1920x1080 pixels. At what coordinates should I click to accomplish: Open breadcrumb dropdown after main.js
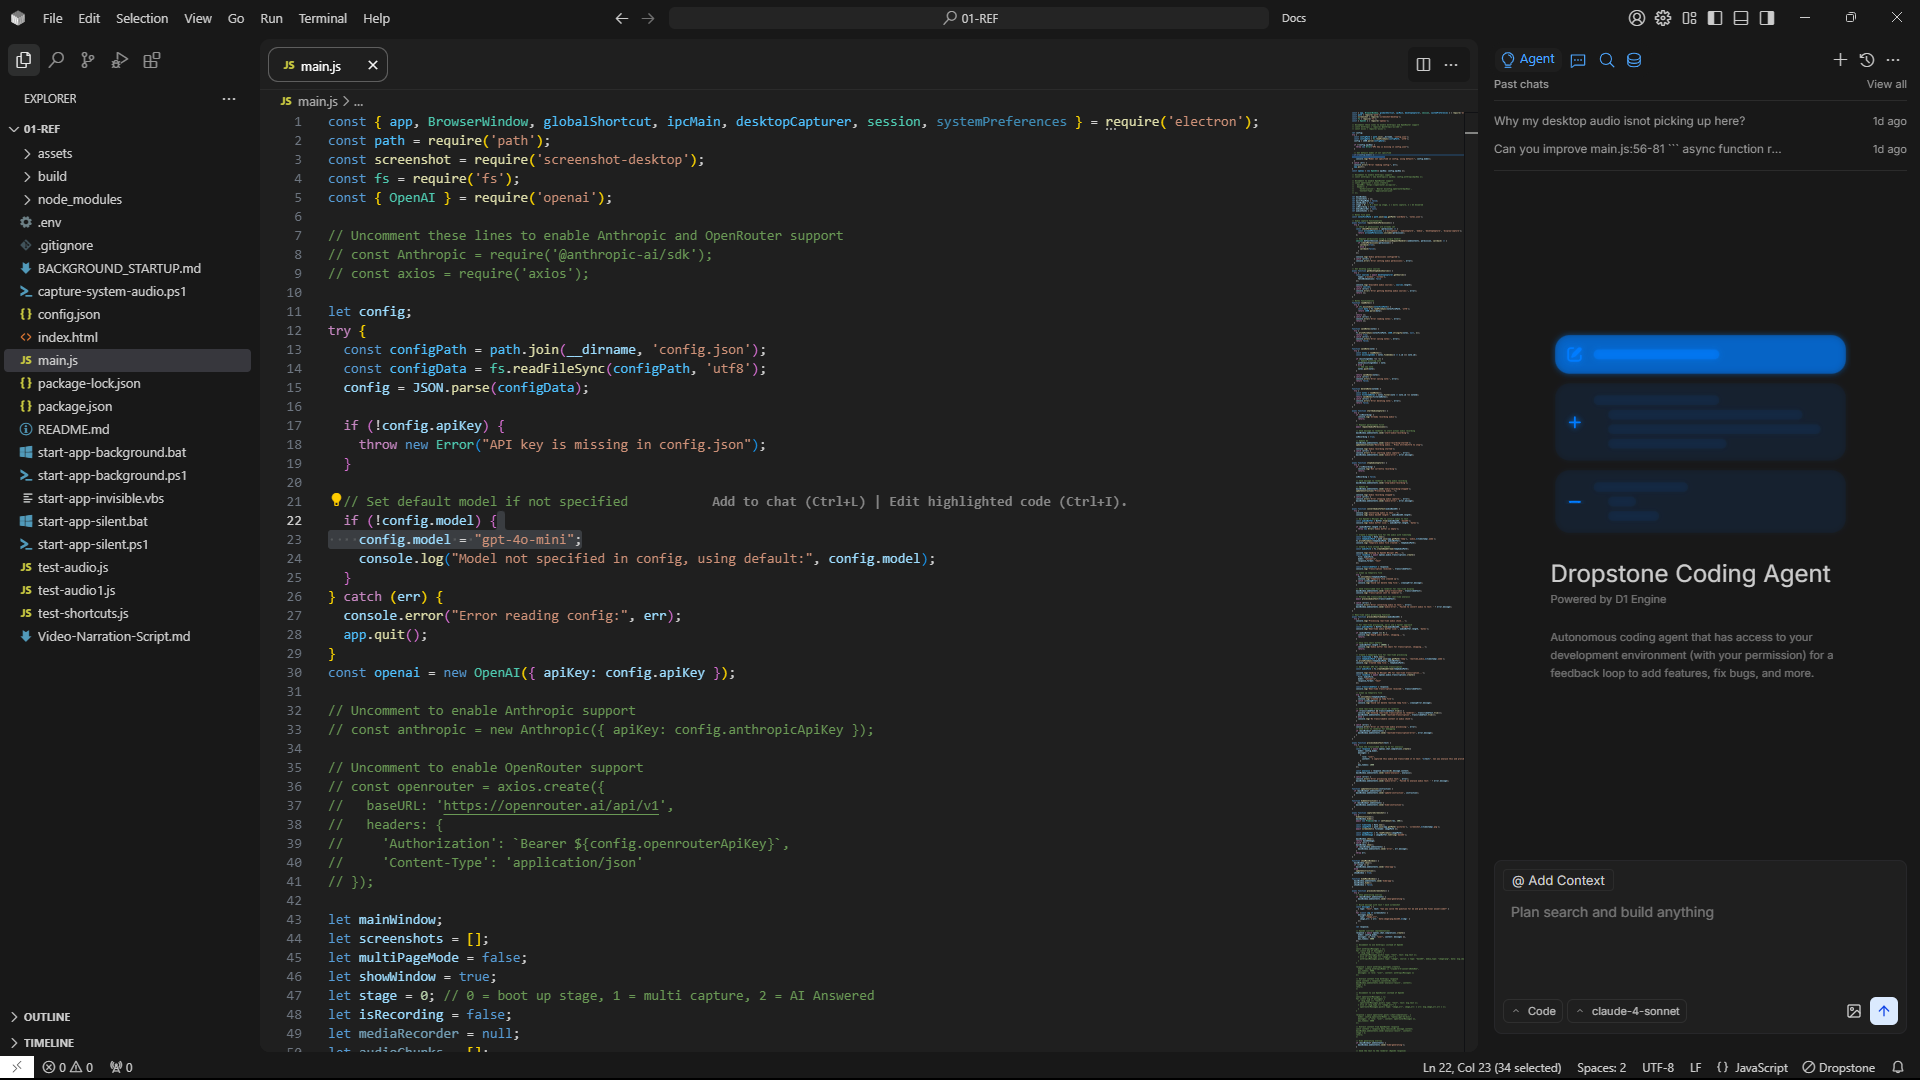coord(358,102)
